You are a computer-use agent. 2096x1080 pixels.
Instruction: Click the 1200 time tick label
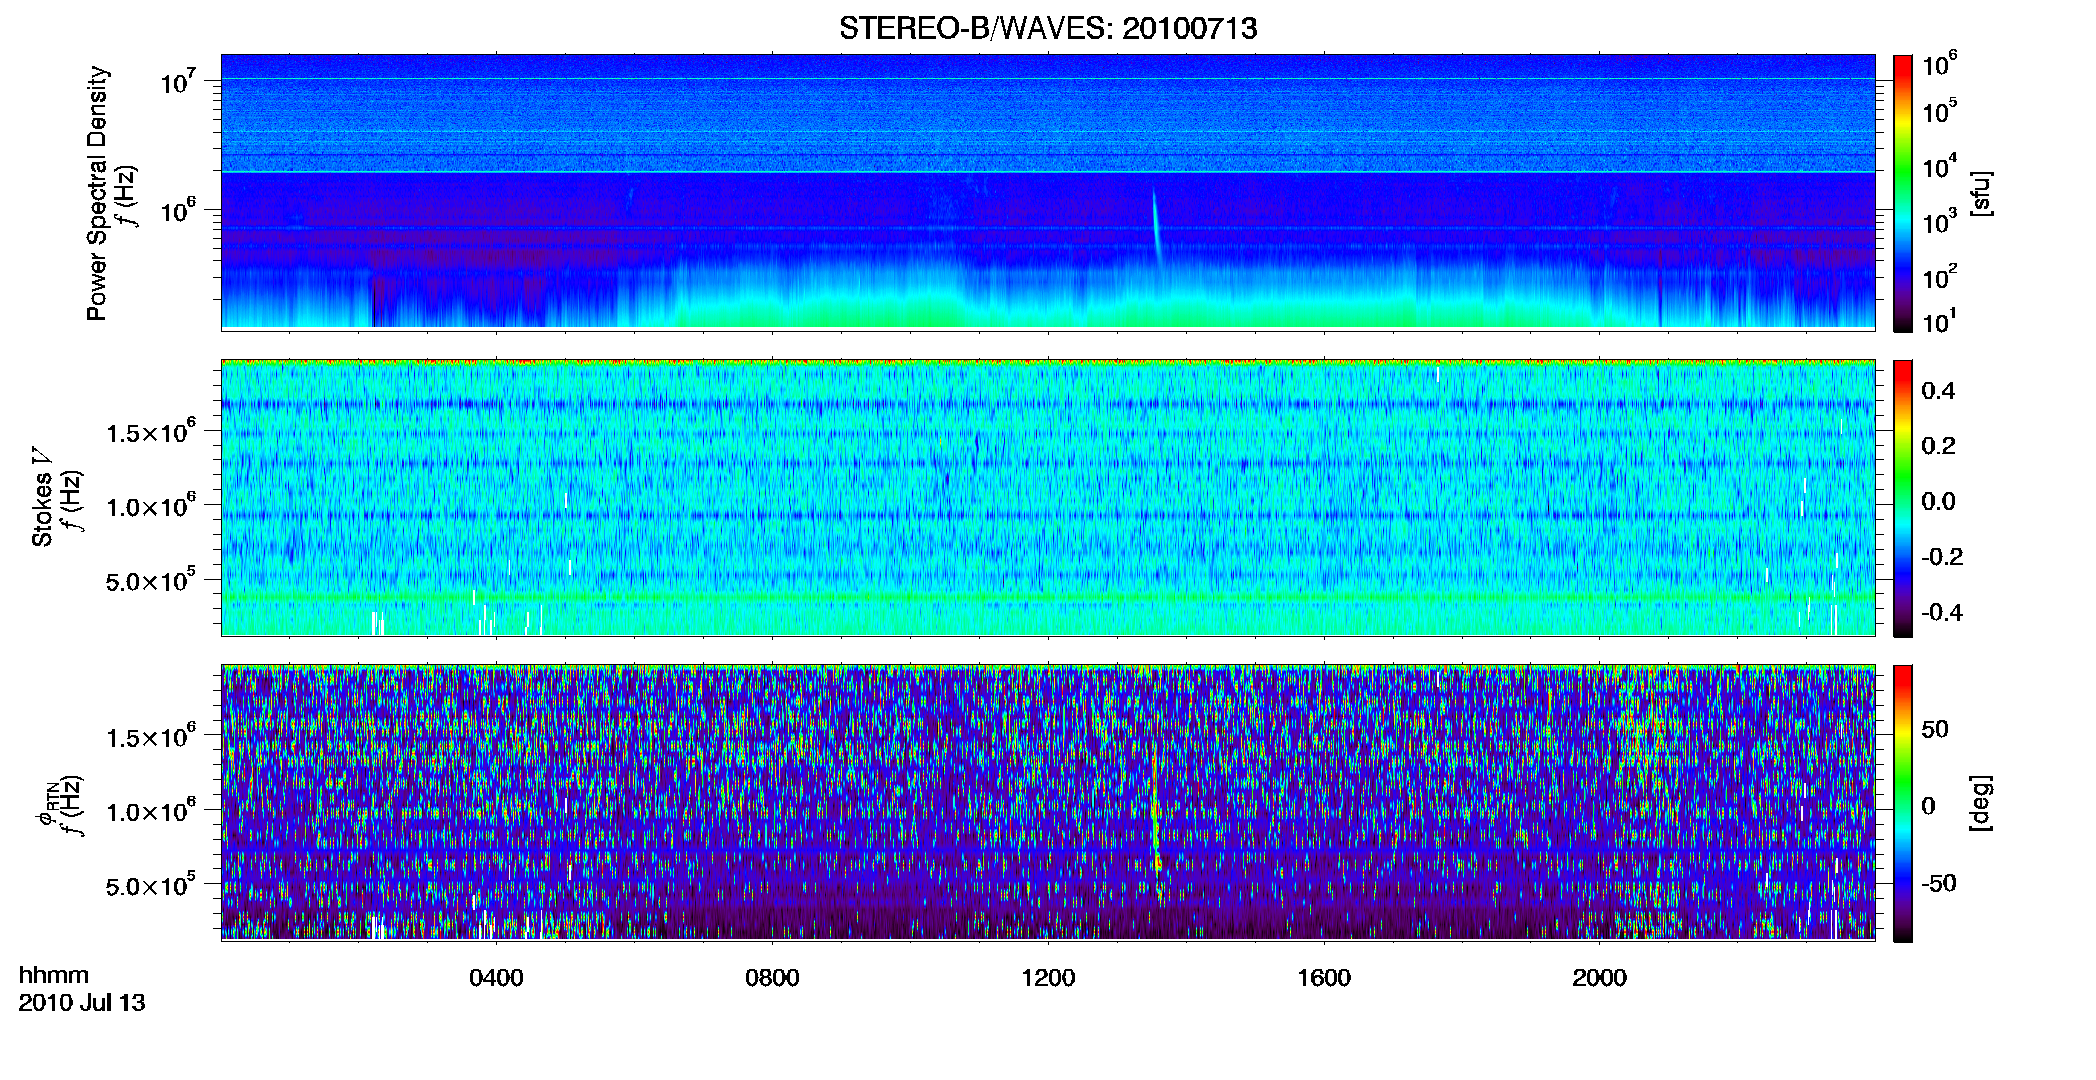tap(1048, 978)
